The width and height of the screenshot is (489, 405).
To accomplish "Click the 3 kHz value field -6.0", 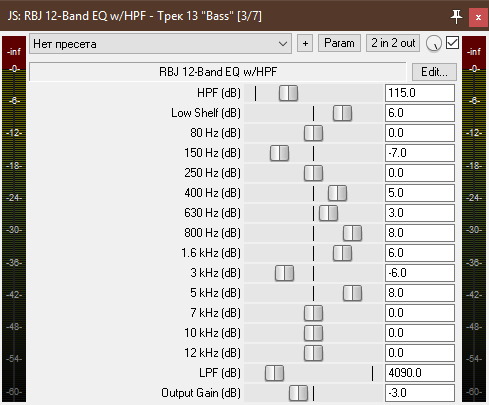I will pos(420,273).
